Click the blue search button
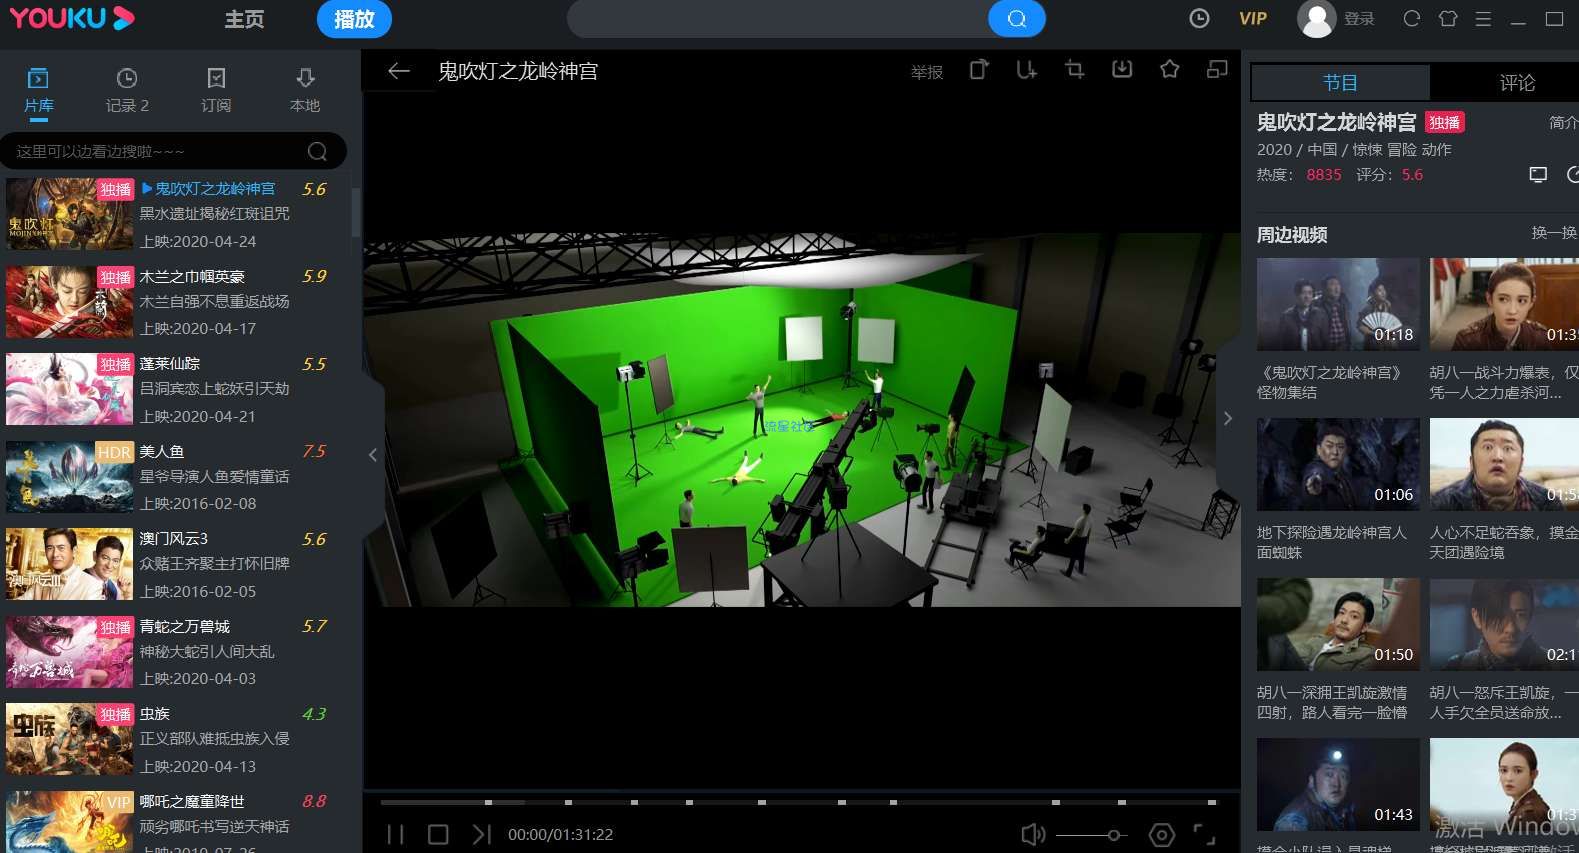 point(1016,19)
